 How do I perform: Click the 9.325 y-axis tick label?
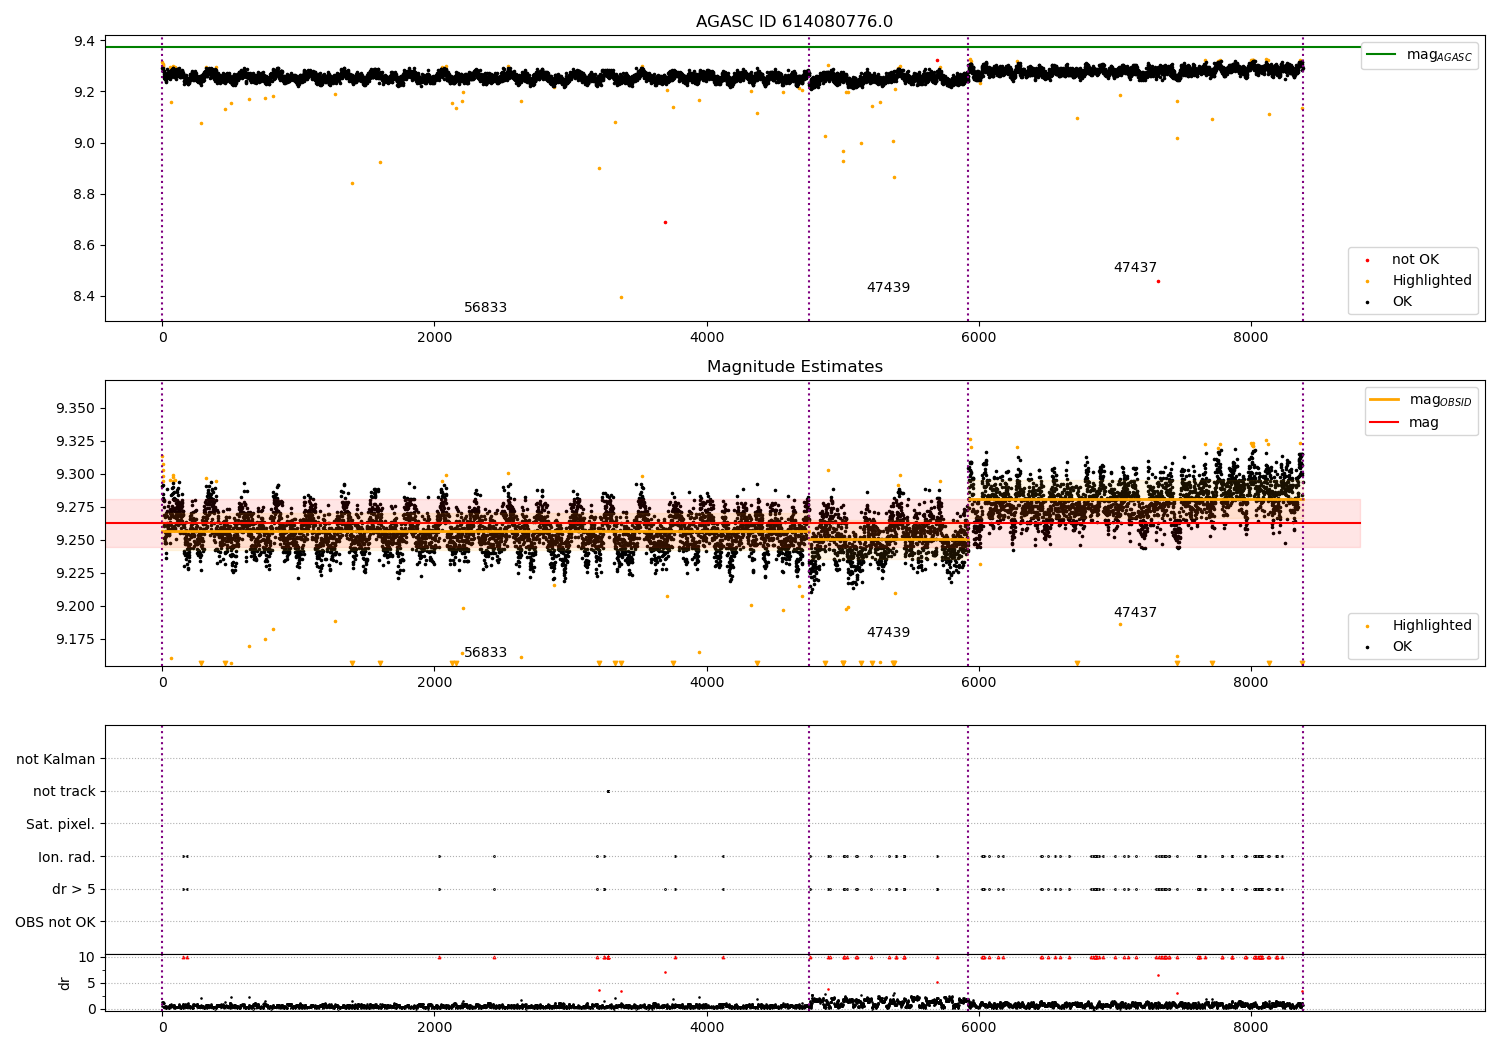76,442
